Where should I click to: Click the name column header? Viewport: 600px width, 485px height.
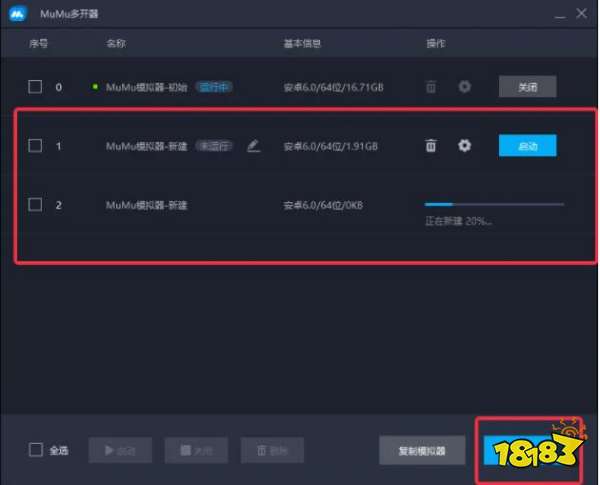click(116, 43)
